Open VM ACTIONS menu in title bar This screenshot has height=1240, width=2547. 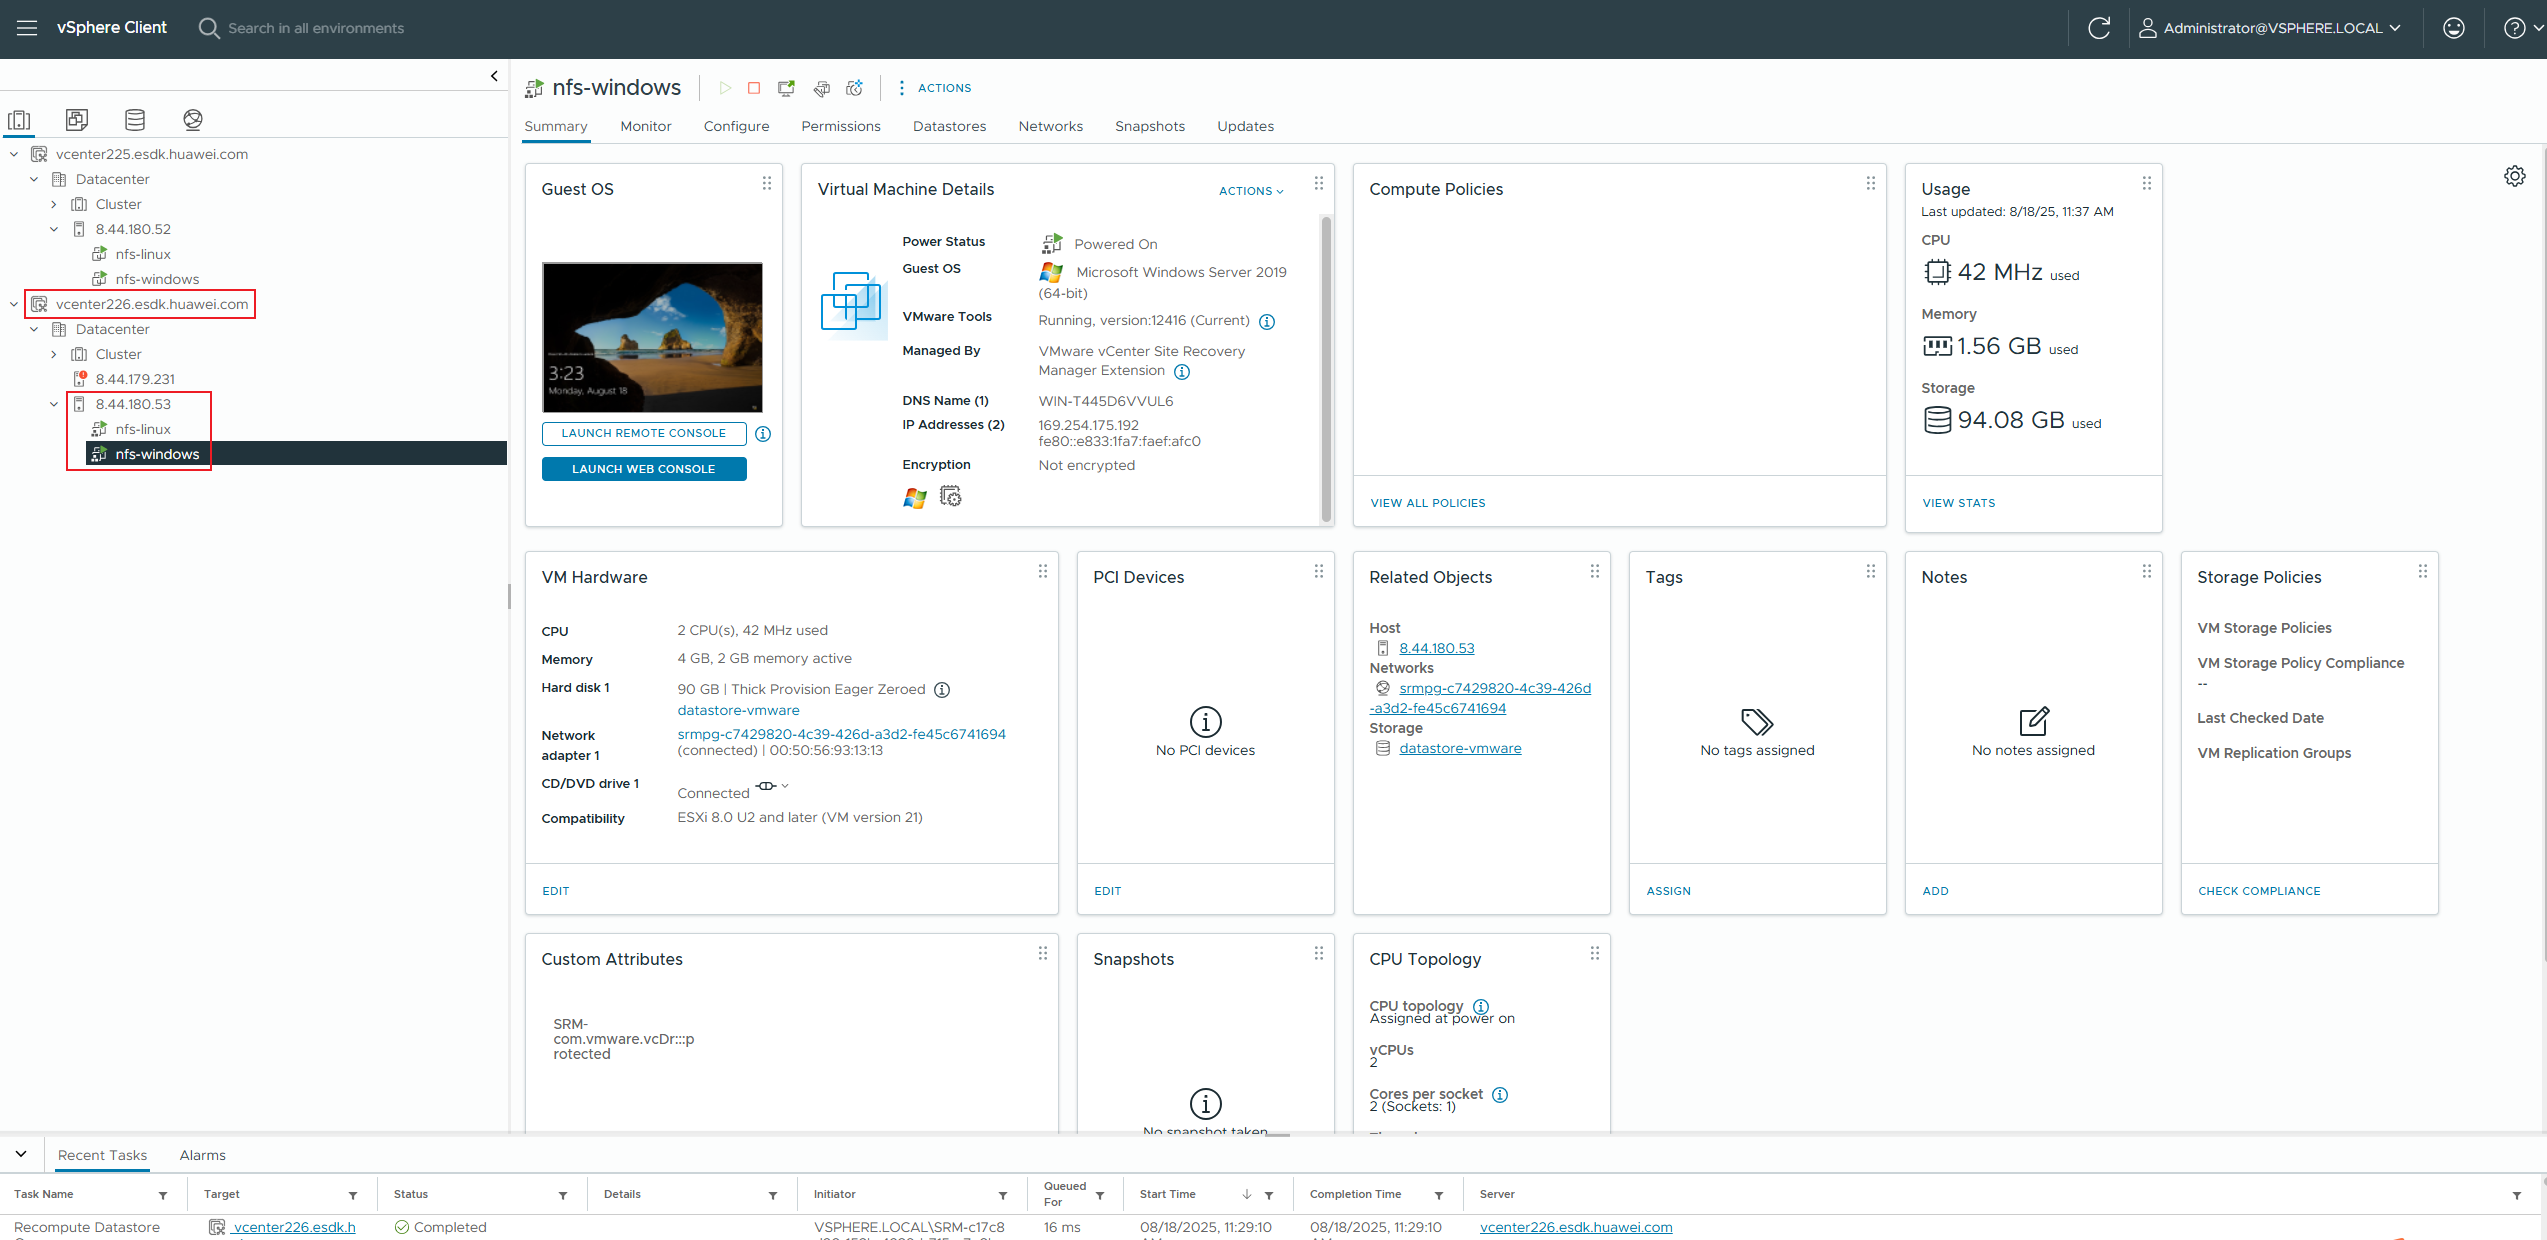tap(935, 88)
